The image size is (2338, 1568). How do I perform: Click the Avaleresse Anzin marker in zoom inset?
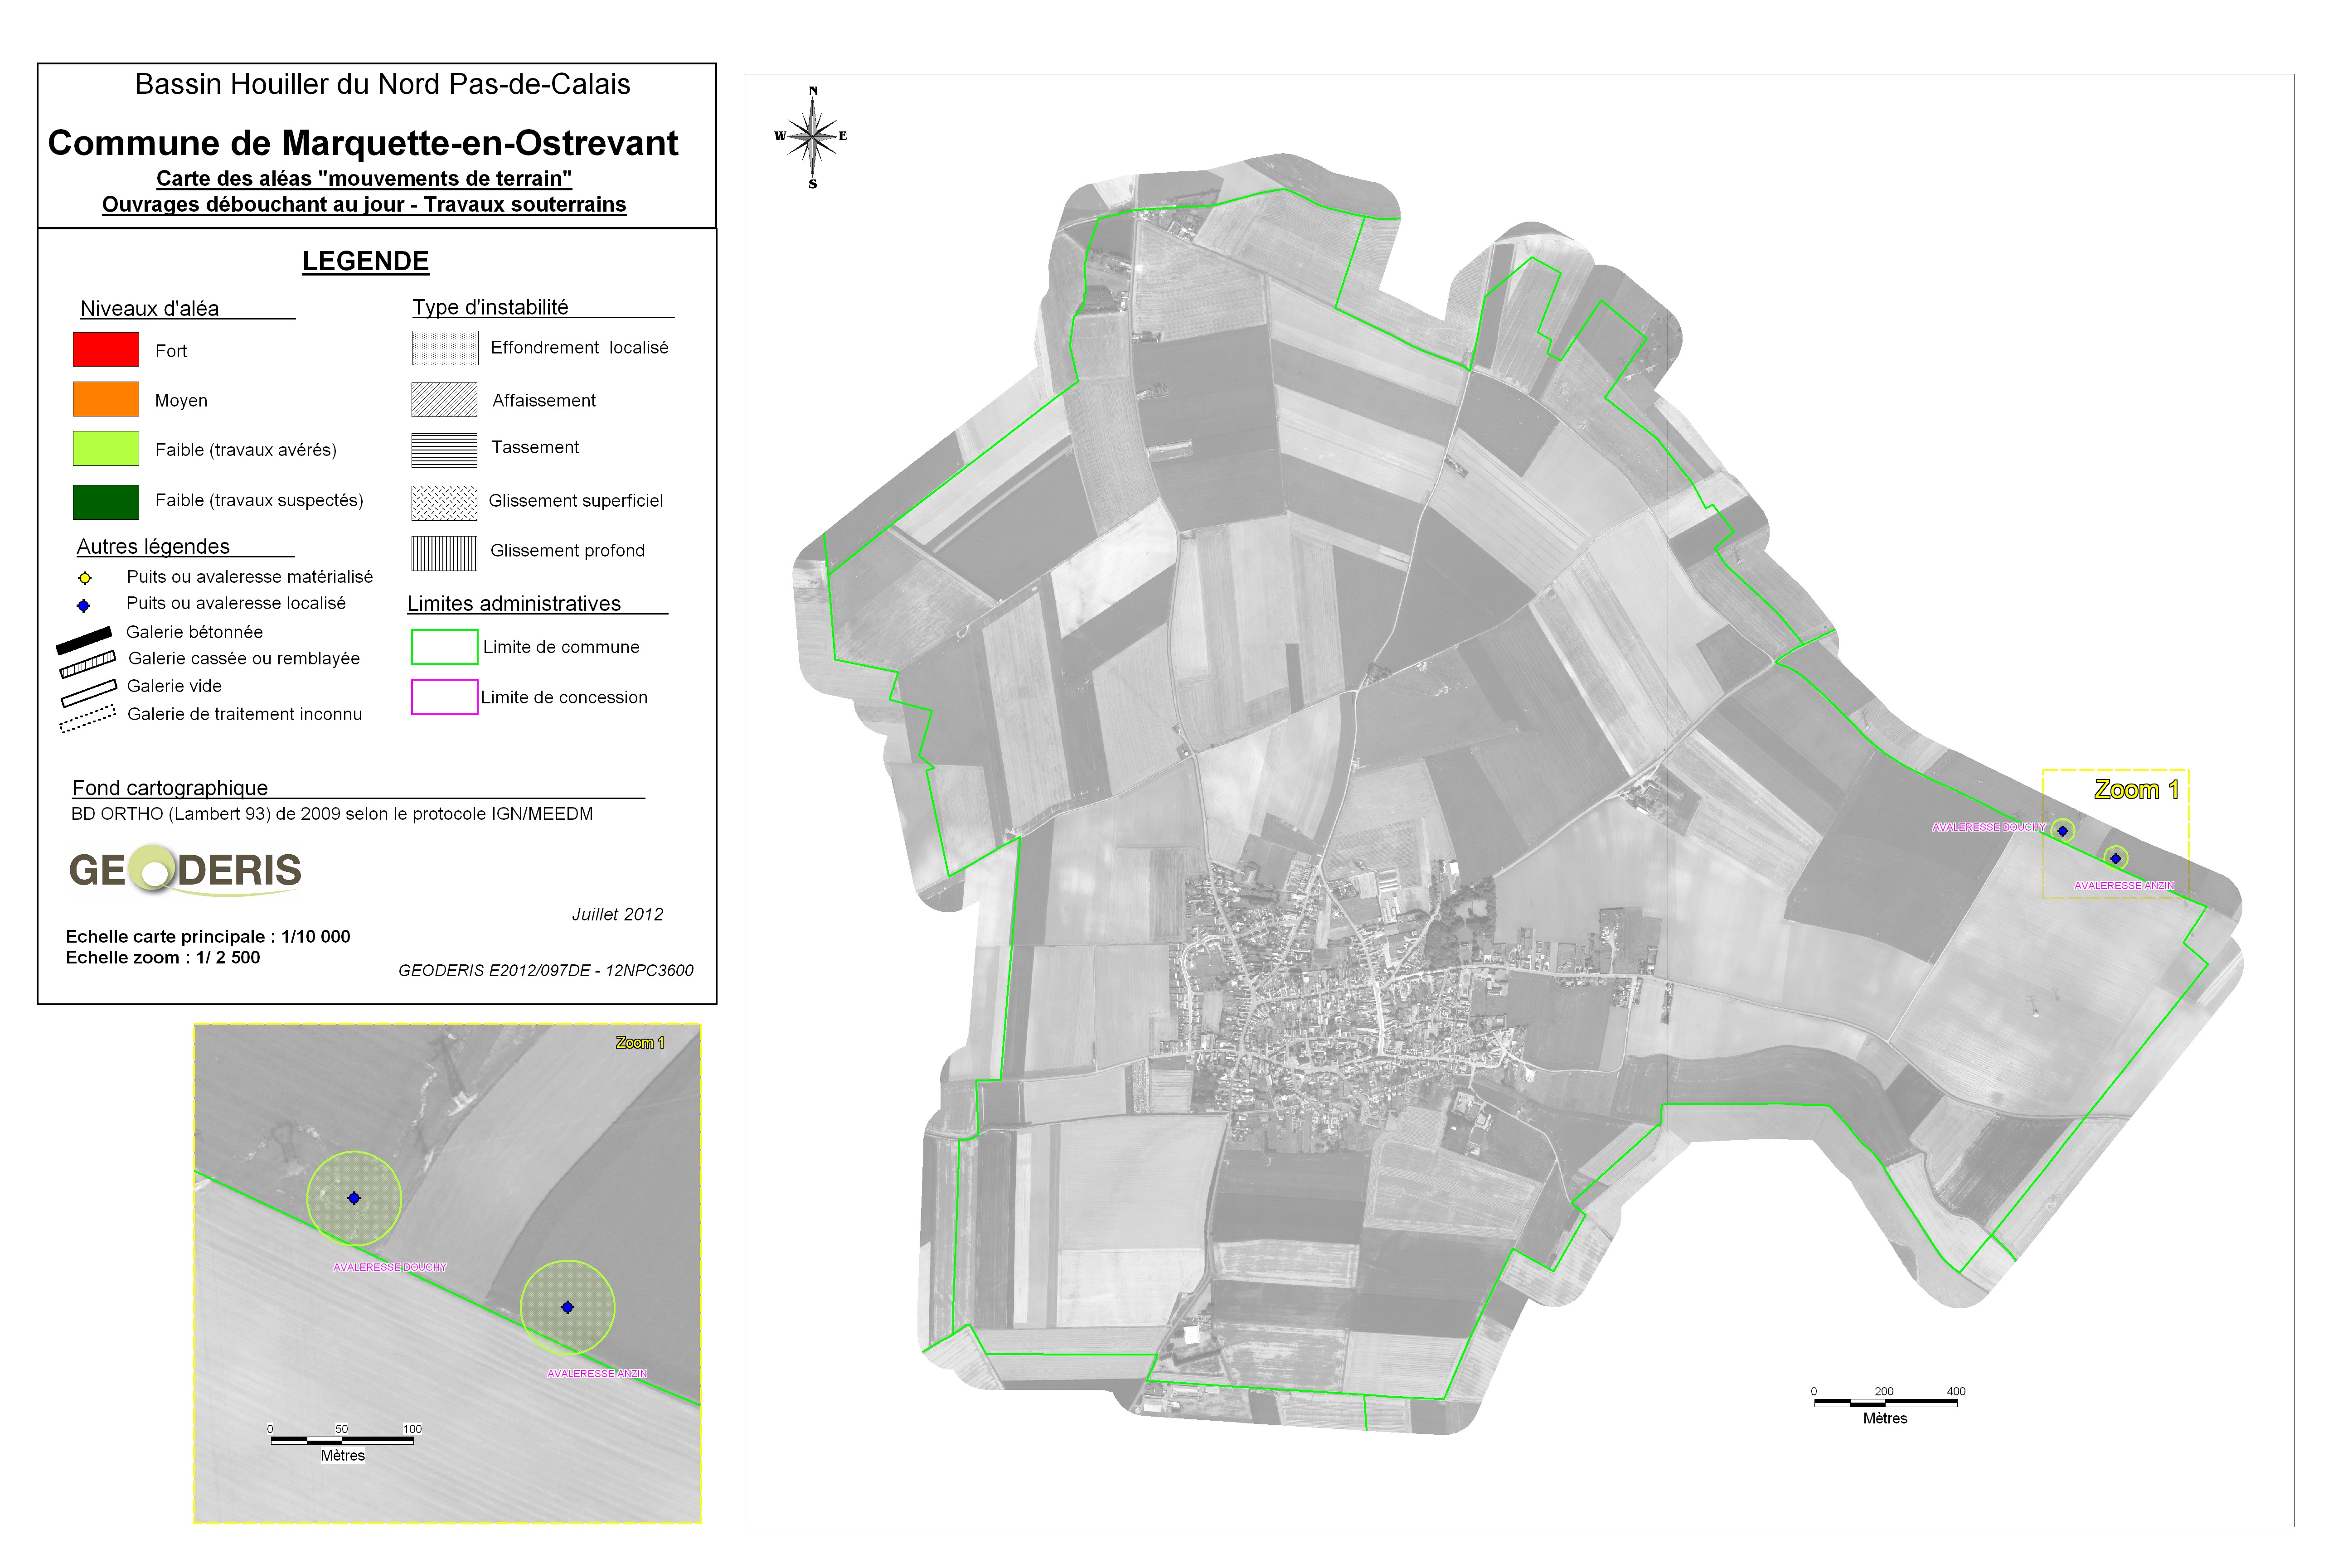(567, 1307)
